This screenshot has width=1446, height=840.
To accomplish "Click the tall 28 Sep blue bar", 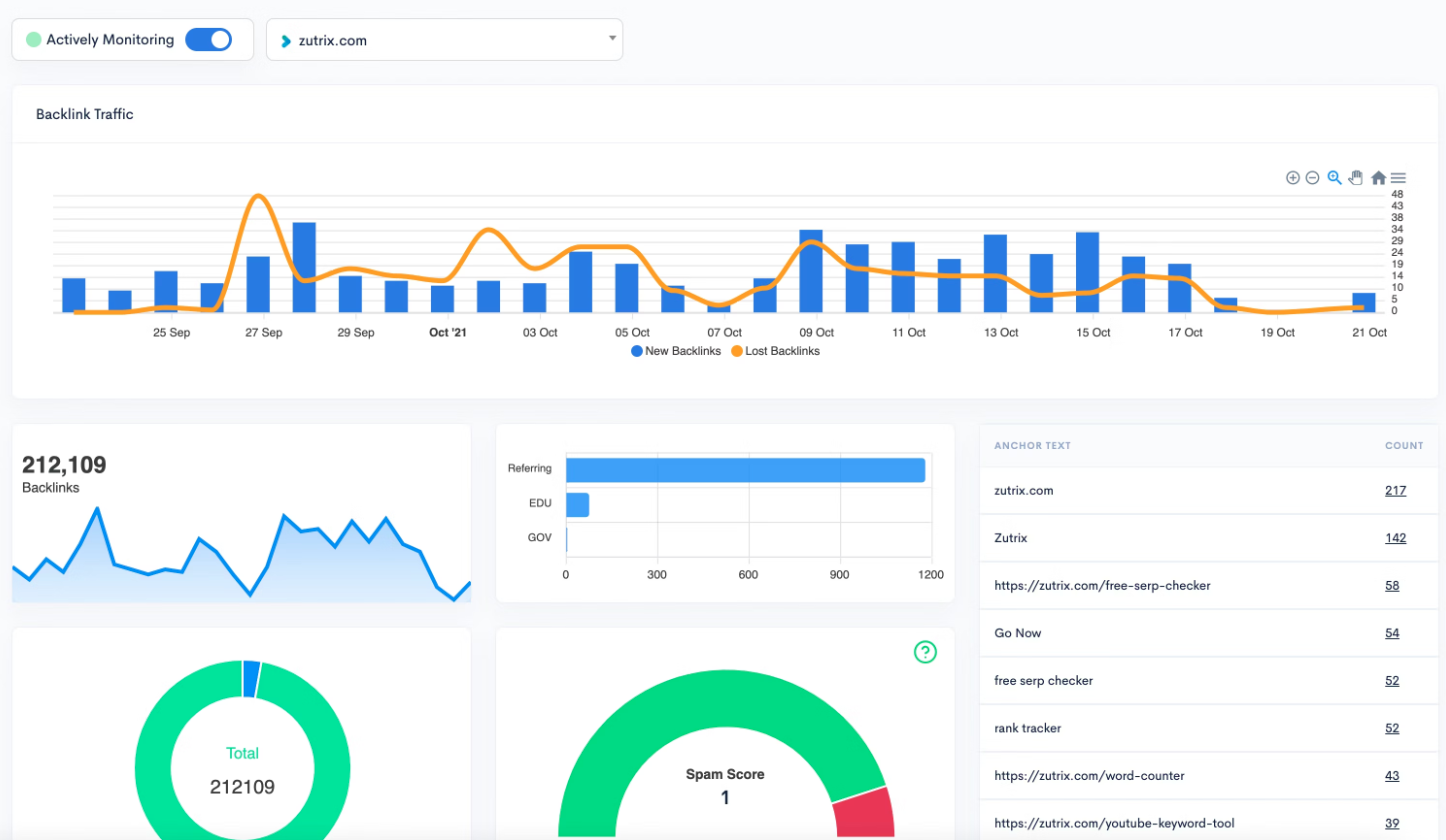I will (x=304, y=267).
